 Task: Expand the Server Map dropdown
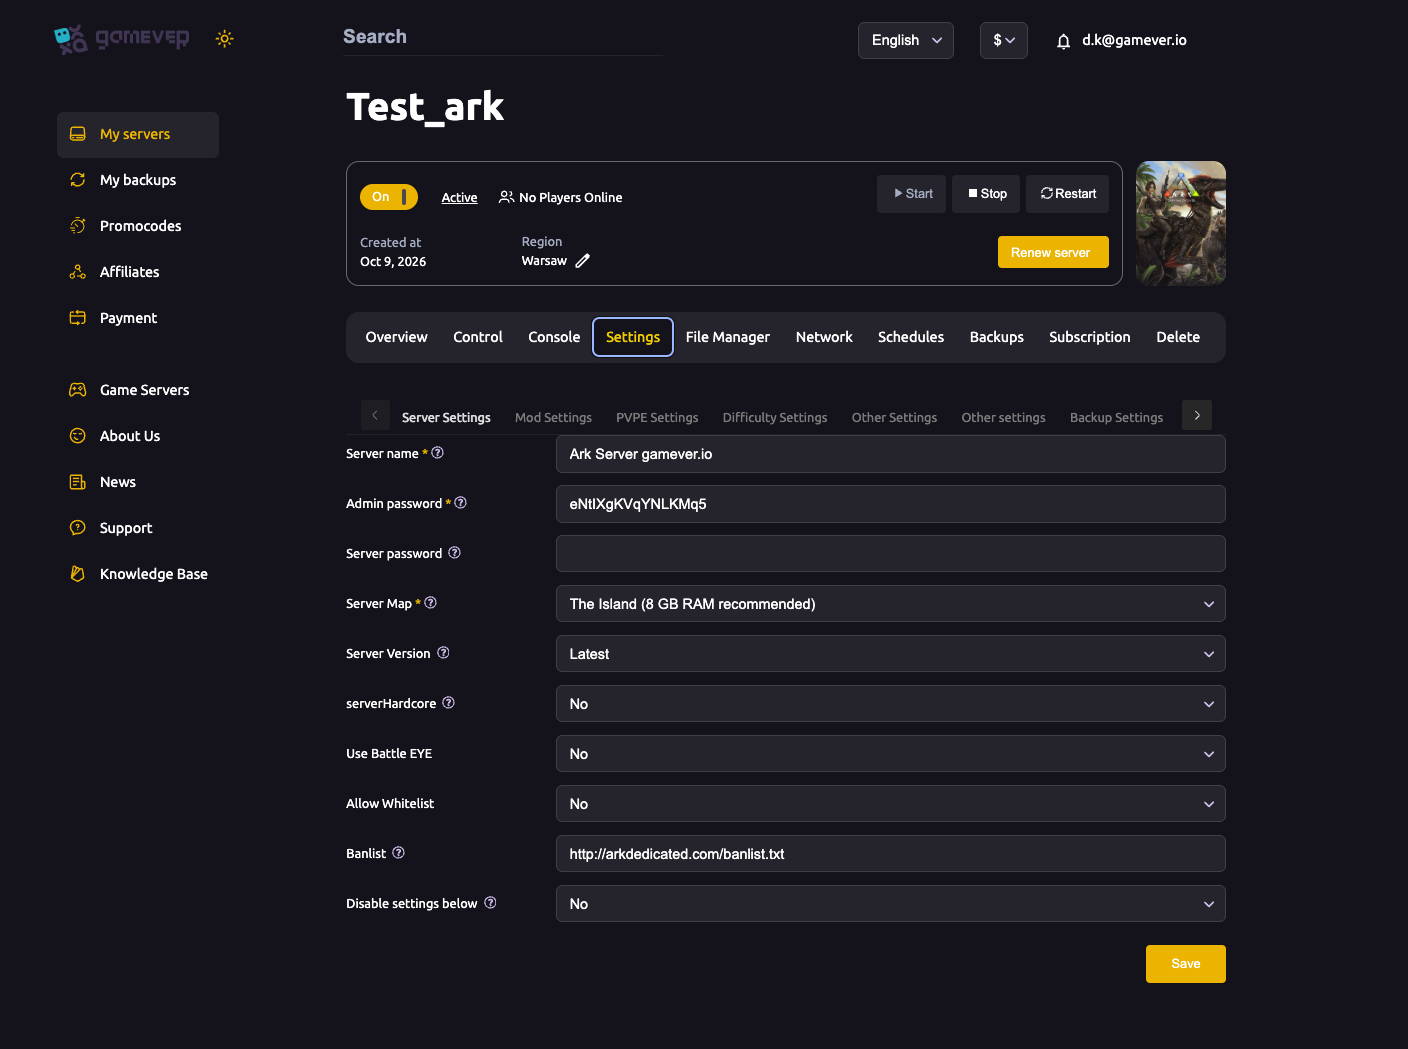click(890, 604)
